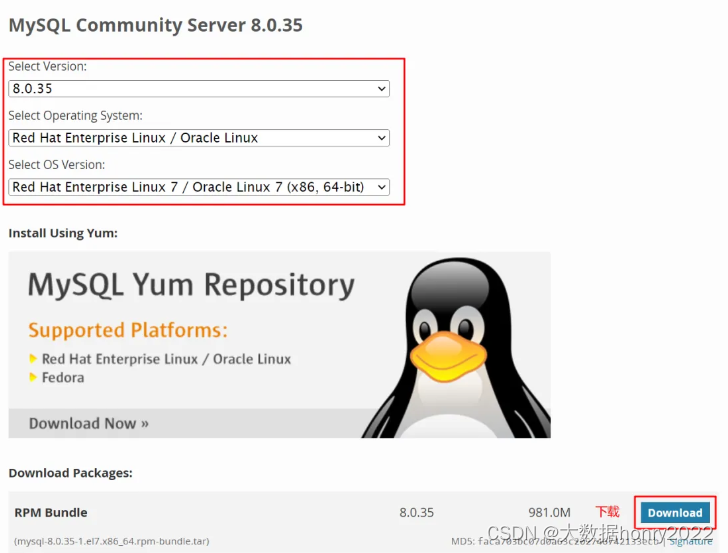Click the 8.0.35 version cell in the RPM Bundle row
This screenshot has width=728, height=553.
[416, 513]
